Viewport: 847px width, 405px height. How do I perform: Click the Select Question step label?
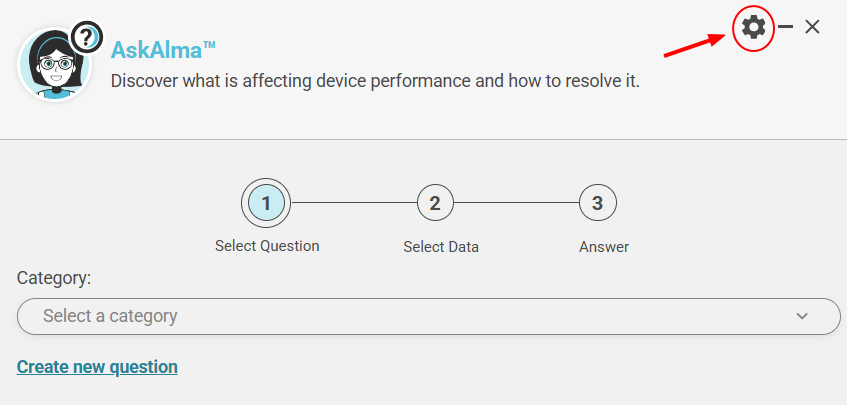(x=267, y=246)
